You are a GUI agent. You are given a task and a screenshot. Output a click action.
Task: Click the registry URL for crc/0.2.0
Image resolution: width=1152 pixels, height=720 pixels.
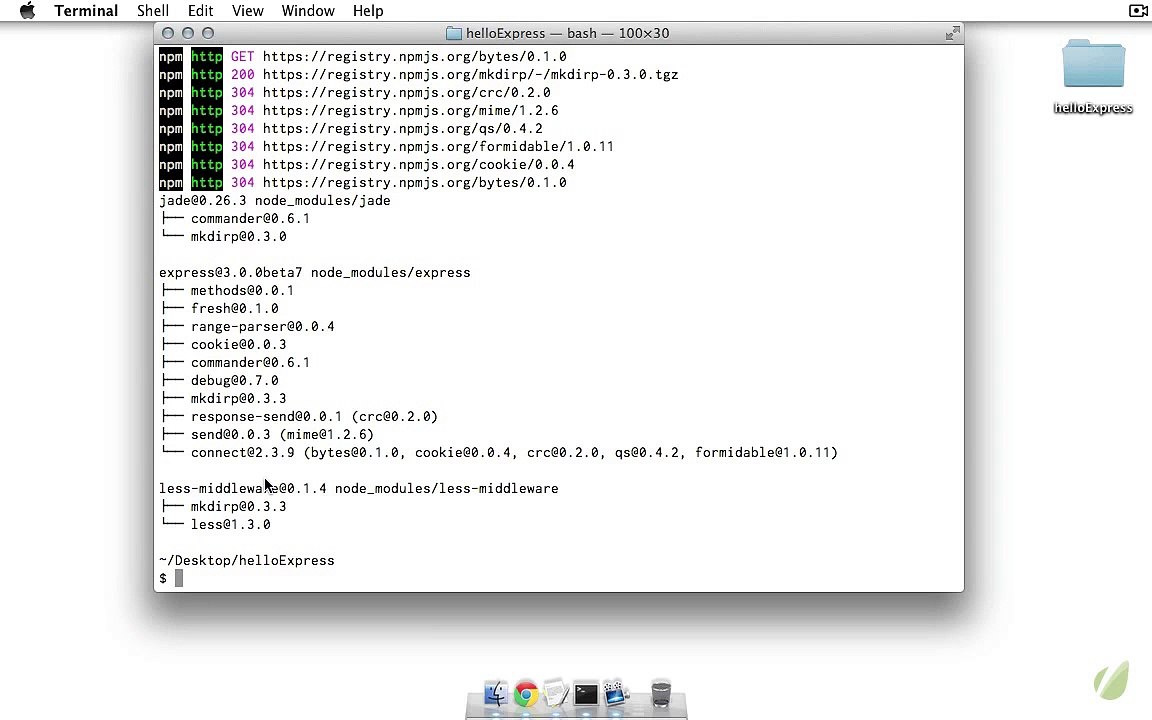tap(406, 93)
